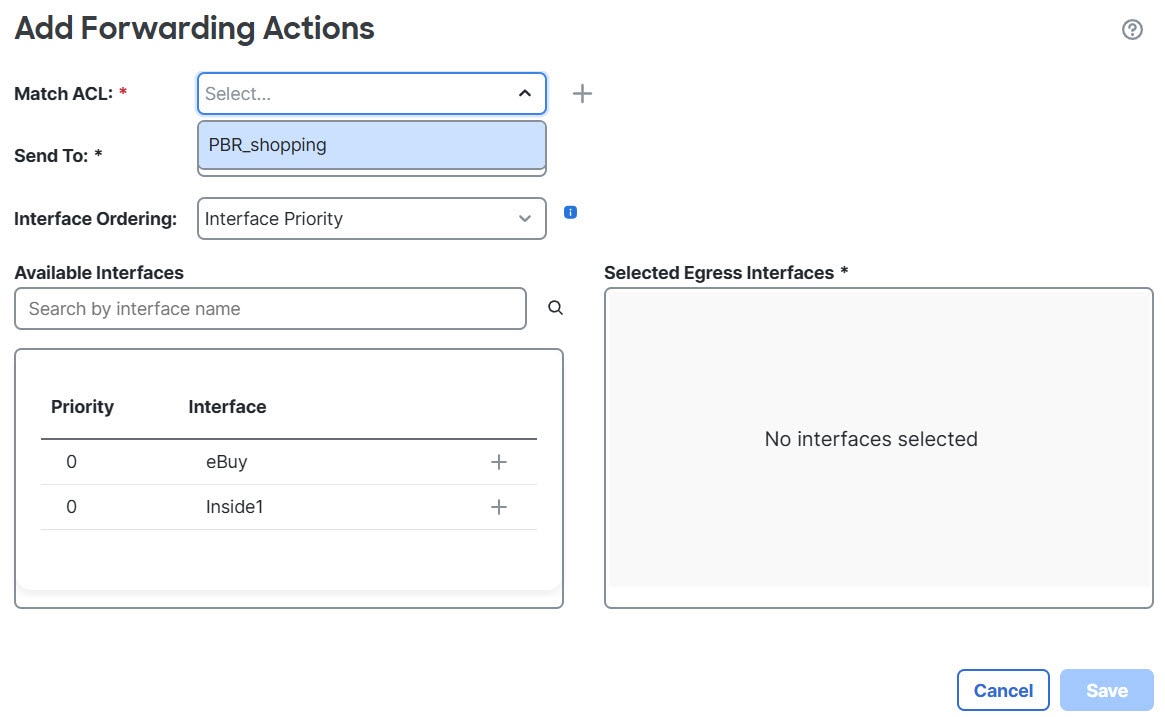Click the info icon beside Interface Ordering
1165x717 pixels.
(570, 212)
